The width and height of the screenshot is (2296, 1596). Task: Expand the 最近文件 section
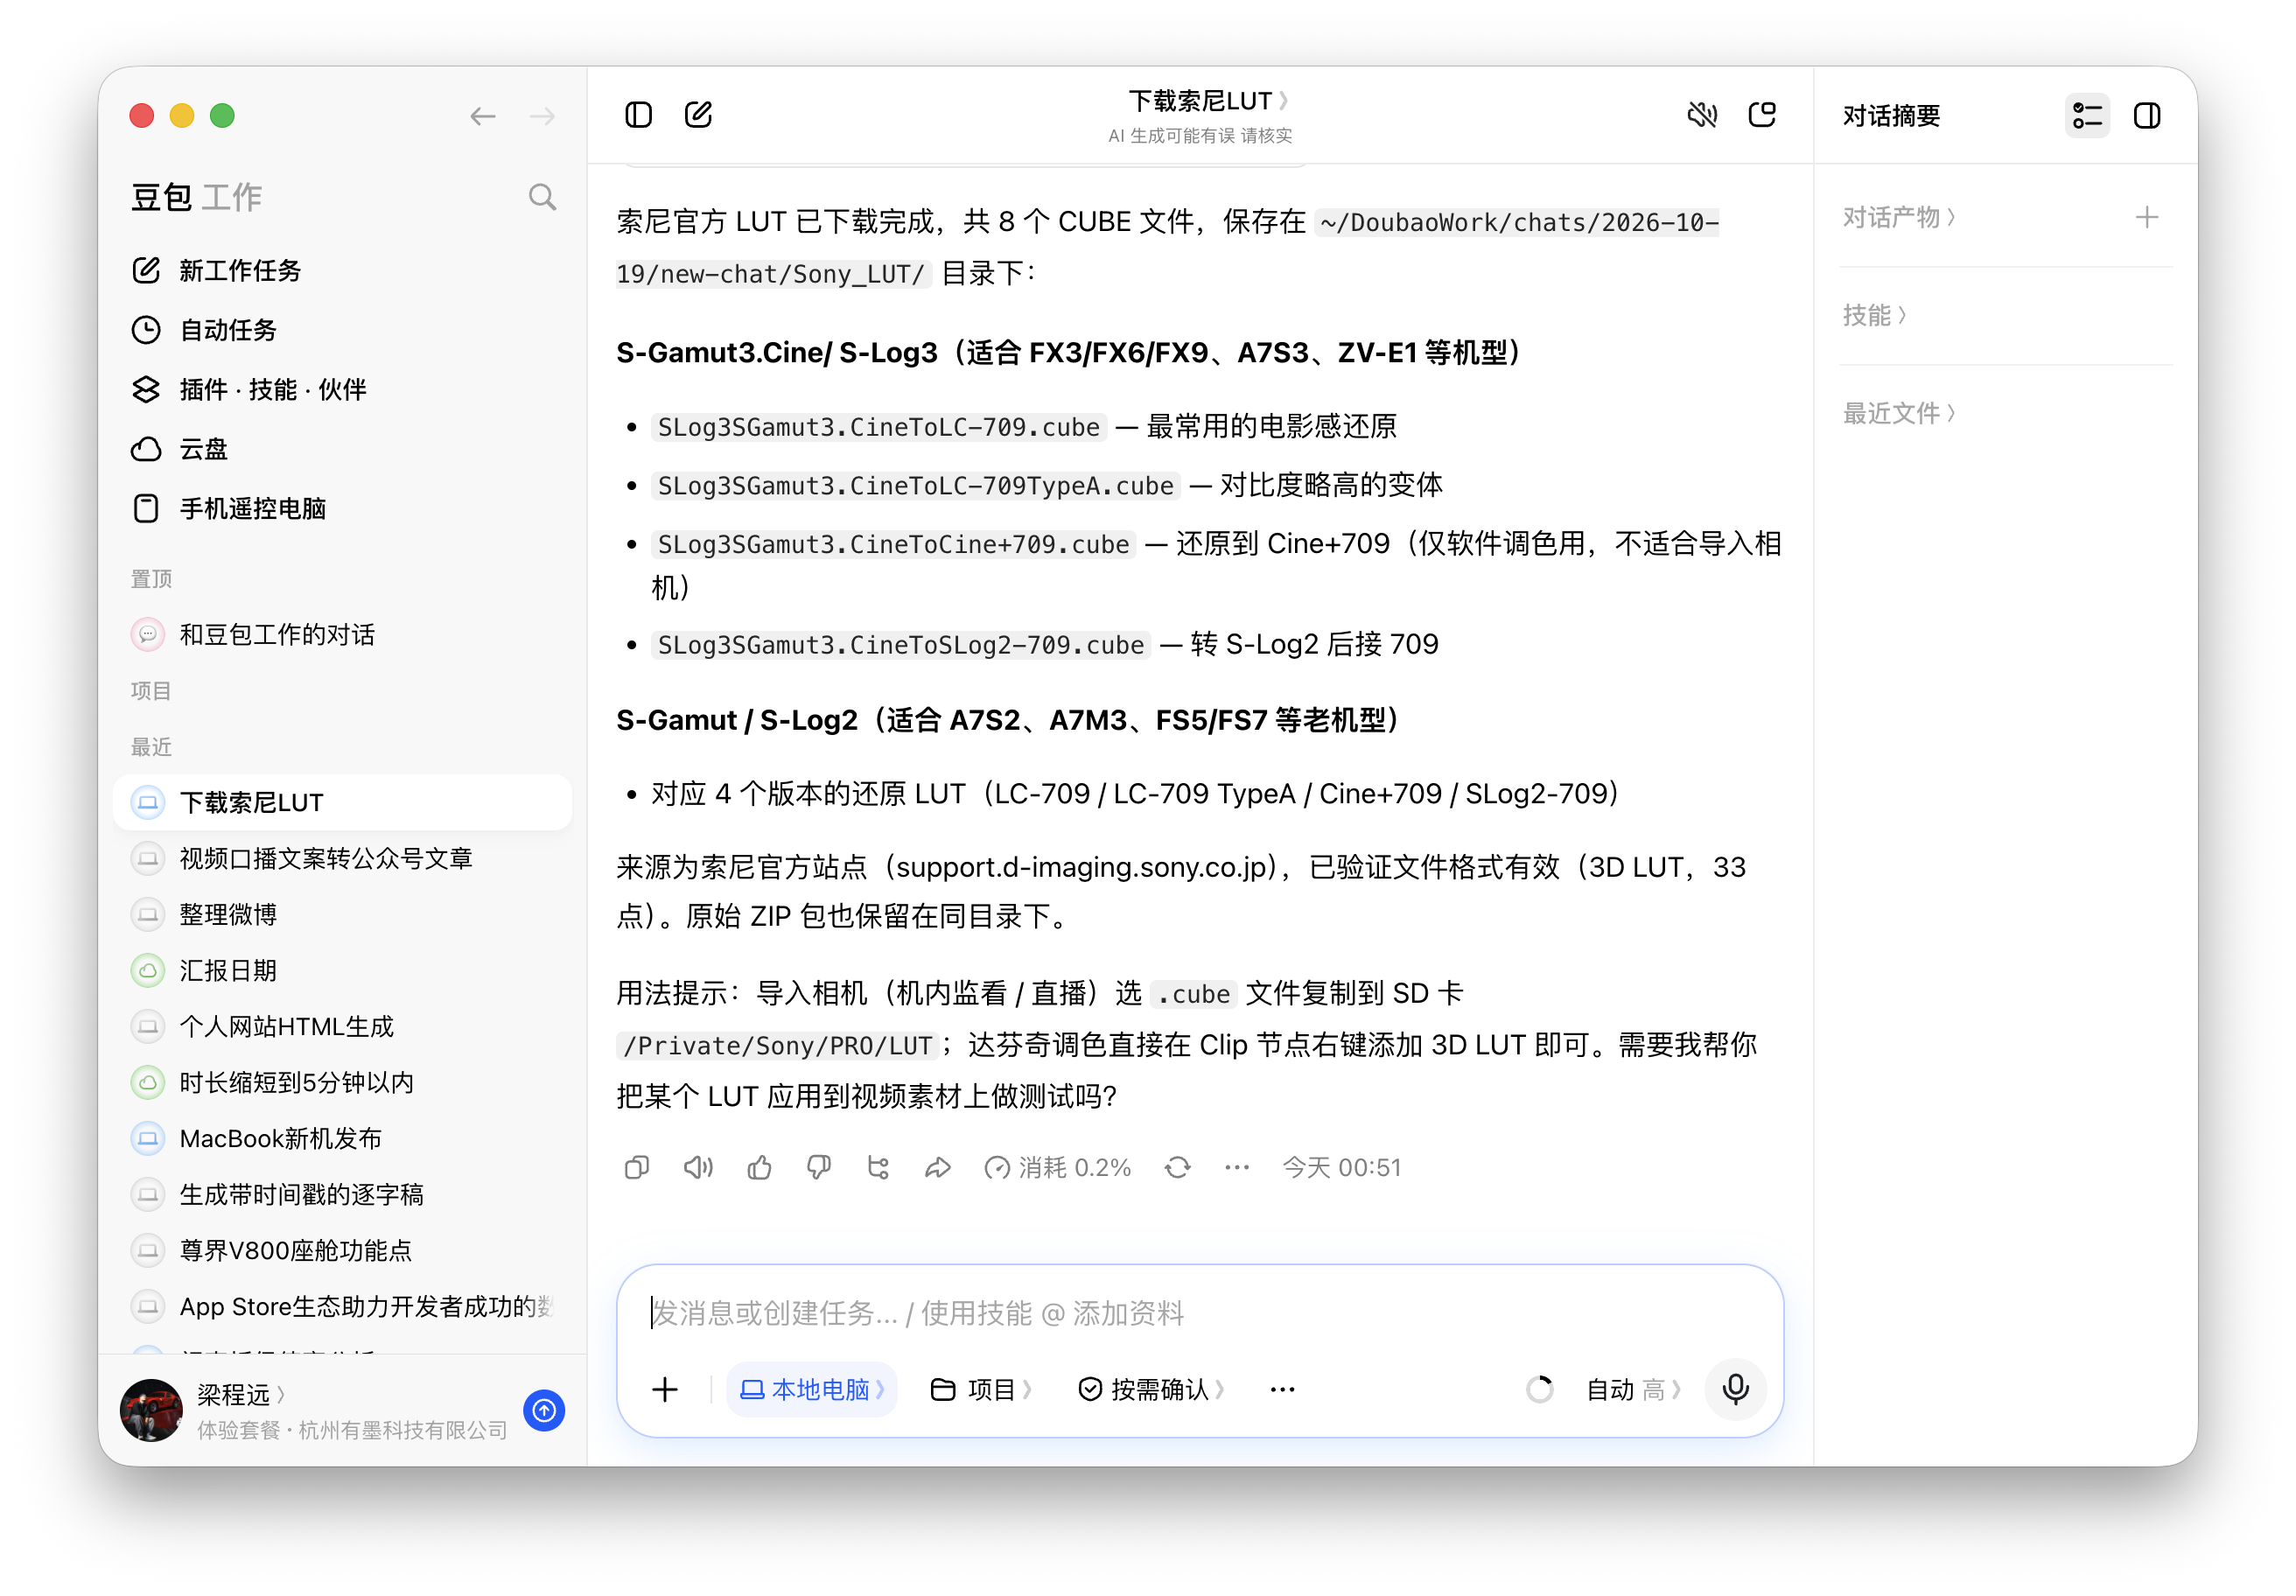tap(1899, 413)
